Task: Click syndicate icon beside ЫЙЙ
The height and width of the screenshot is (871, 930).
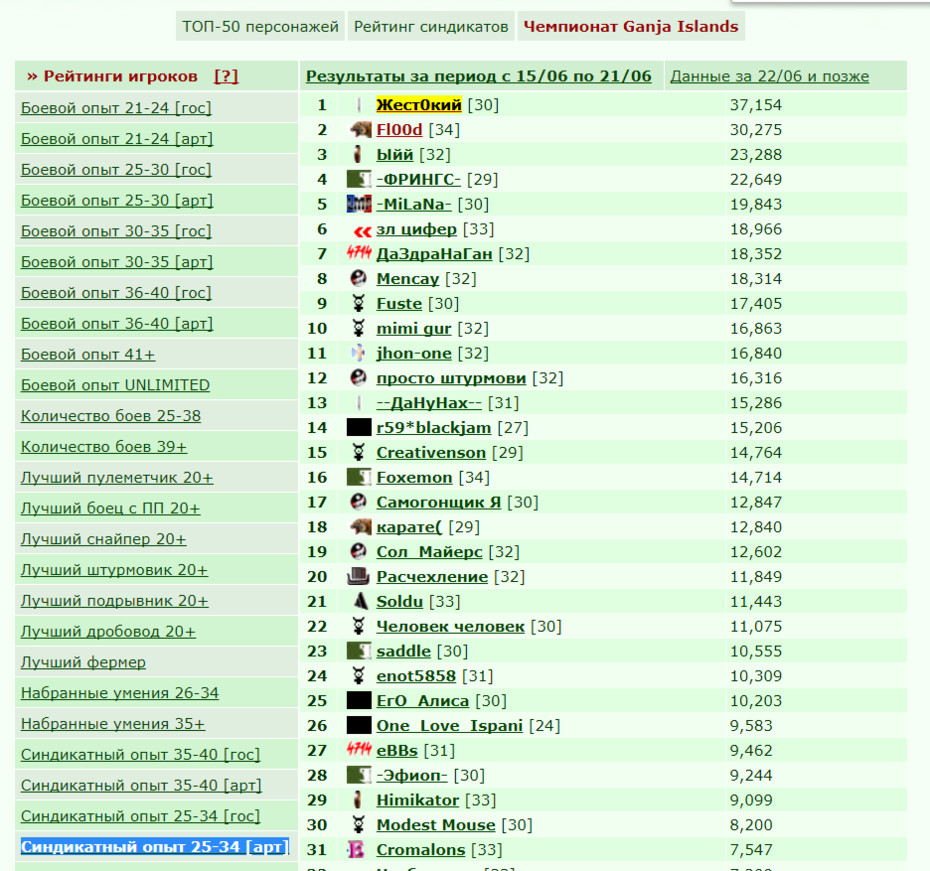Action: [x=358, y=154]
